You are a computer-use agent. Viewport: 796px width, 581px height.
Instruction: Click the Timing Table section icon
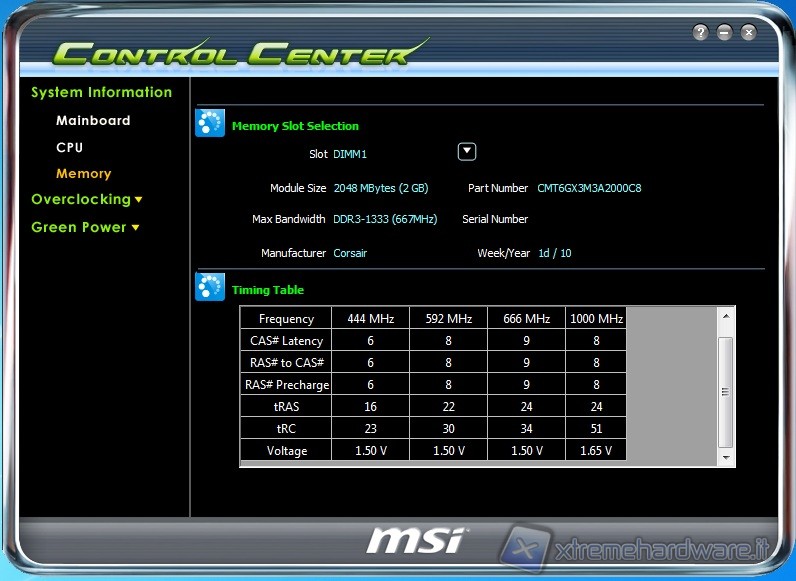coord(210,287)
